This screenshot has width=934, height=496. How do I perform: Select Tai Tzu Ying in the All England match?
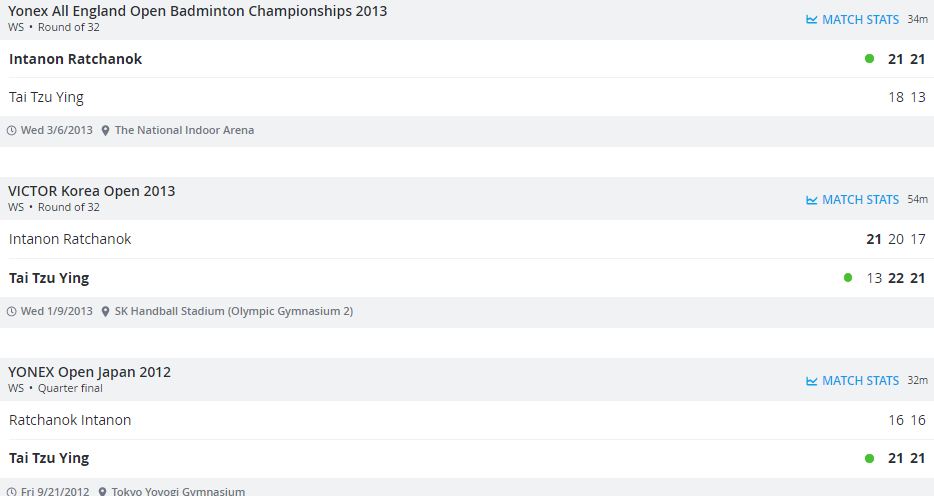point(46,97)
